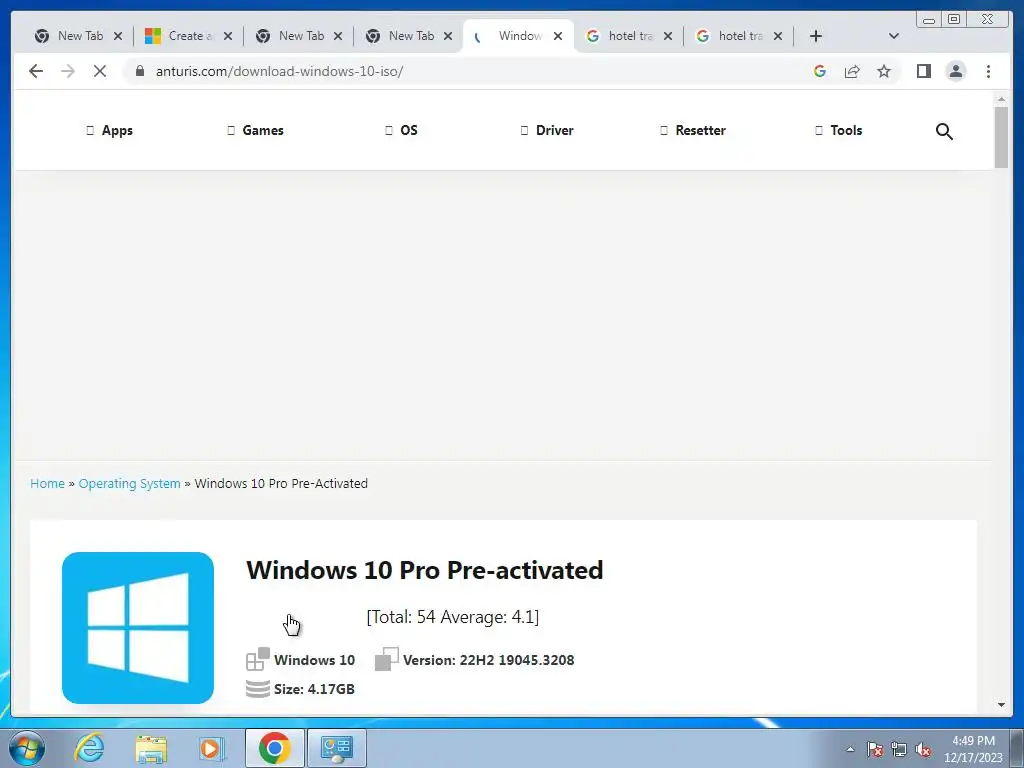Click the Windows 10 logo thumbnail
This screenshot has height=768, width=1024.
[x=138, y=628]
